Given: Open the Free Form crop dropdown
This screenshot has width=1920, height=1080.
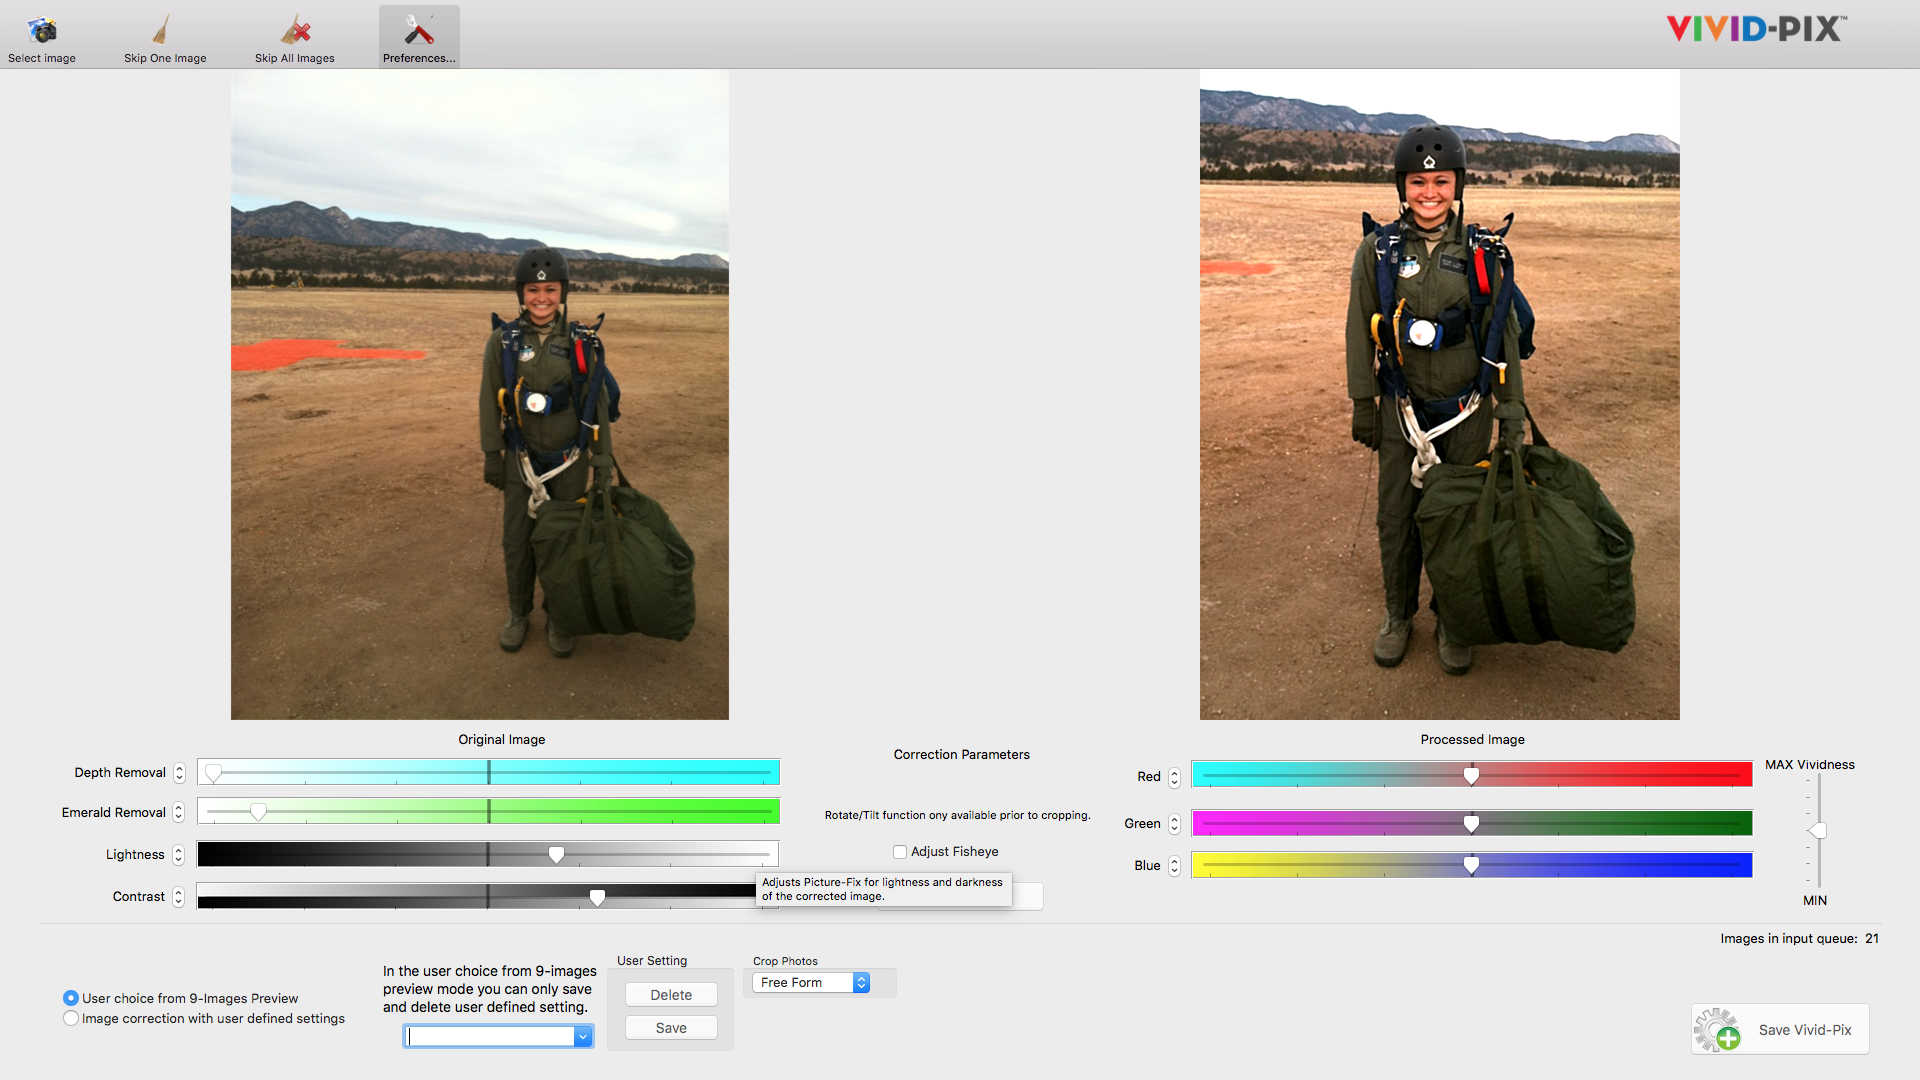Looking at the screenshot, I should pos(810,983).
